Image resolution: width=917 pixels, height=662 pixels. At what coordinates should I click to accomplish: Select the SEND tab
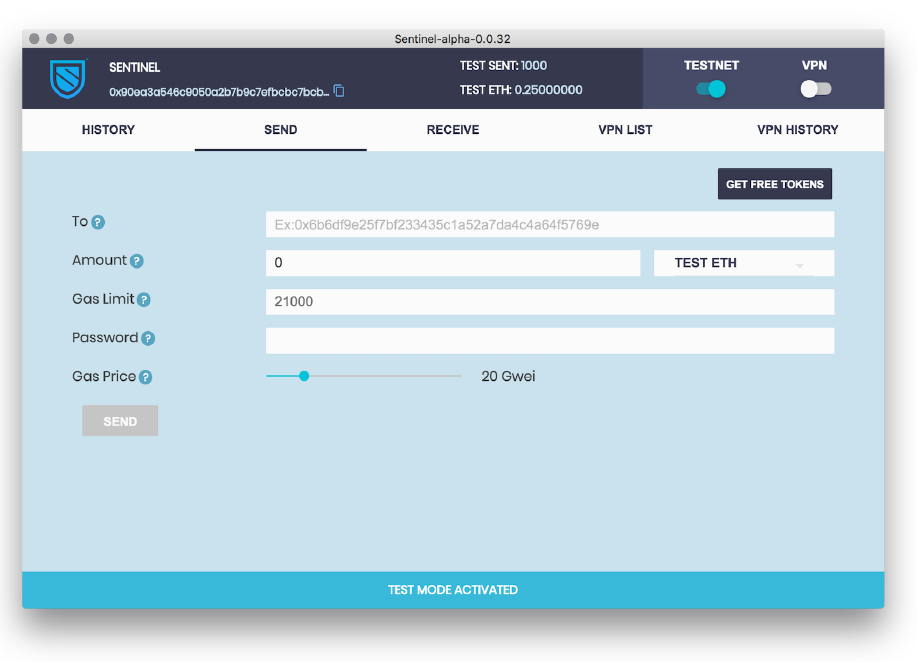[281, 130]
